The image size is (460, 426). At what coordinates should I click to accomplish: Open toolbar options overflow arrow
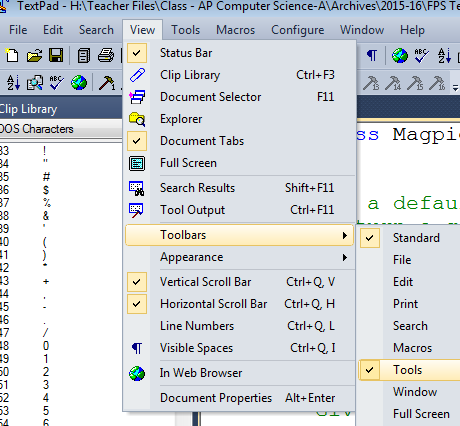pos(455,87)
